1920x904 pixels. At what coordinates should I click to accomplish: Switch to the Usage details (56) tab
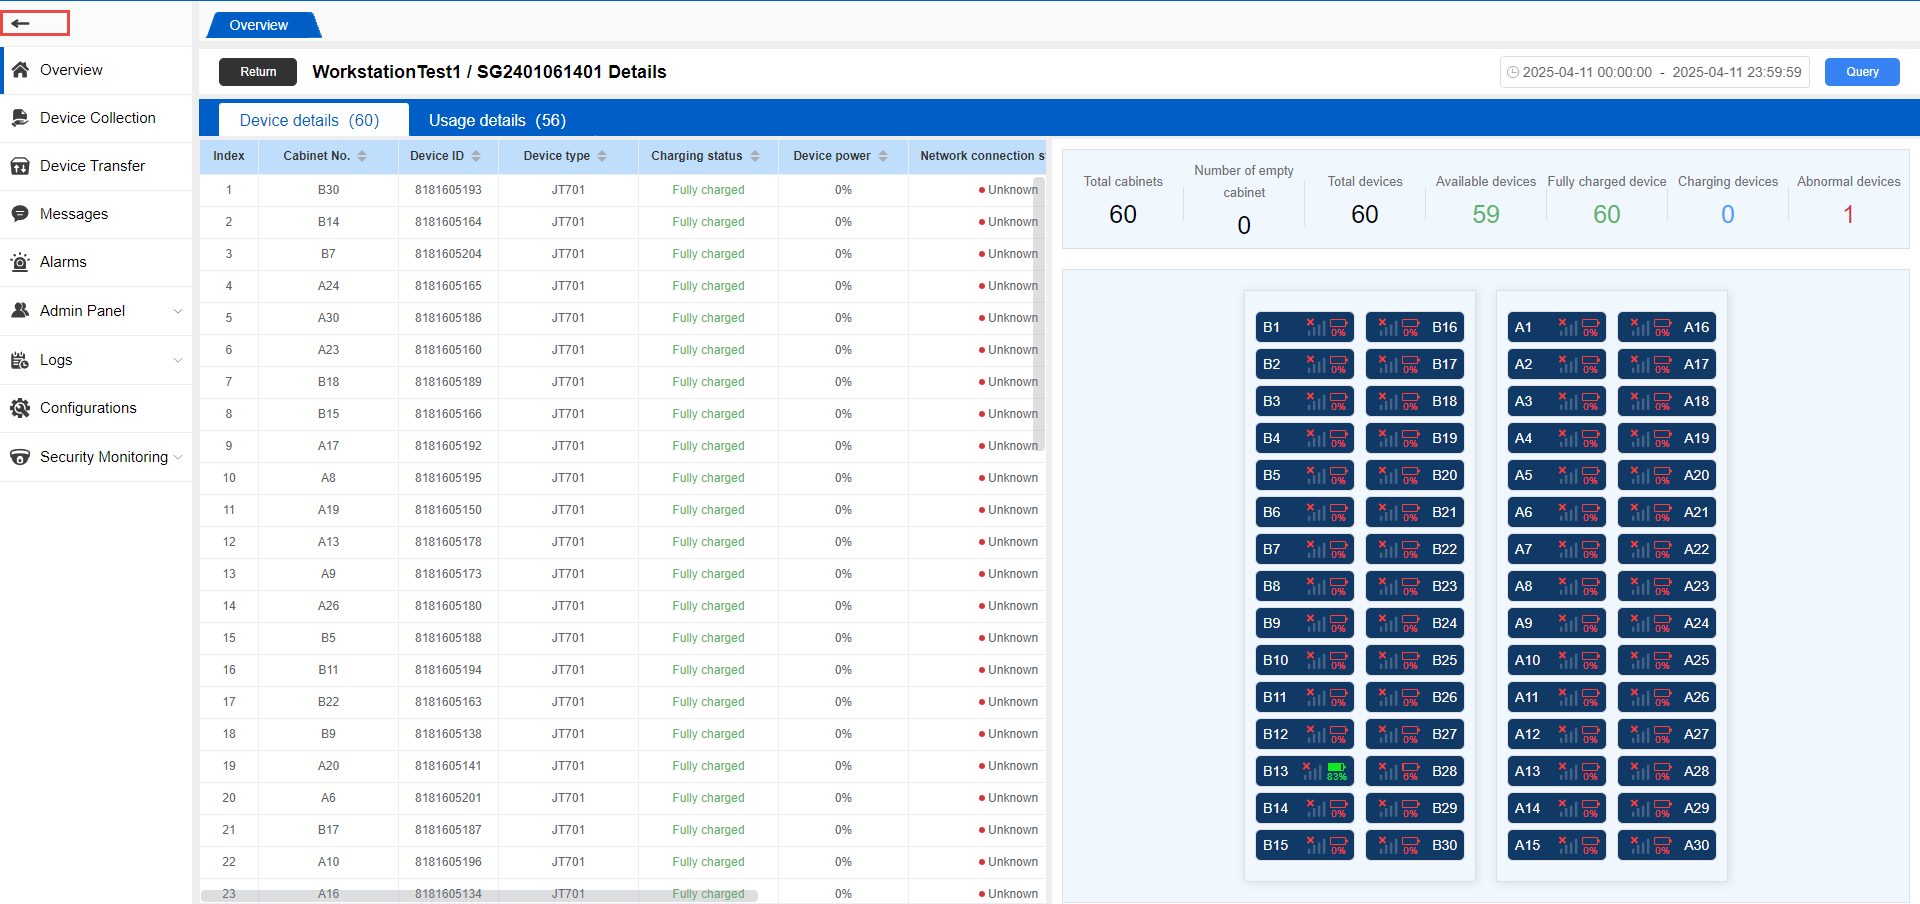497,120
